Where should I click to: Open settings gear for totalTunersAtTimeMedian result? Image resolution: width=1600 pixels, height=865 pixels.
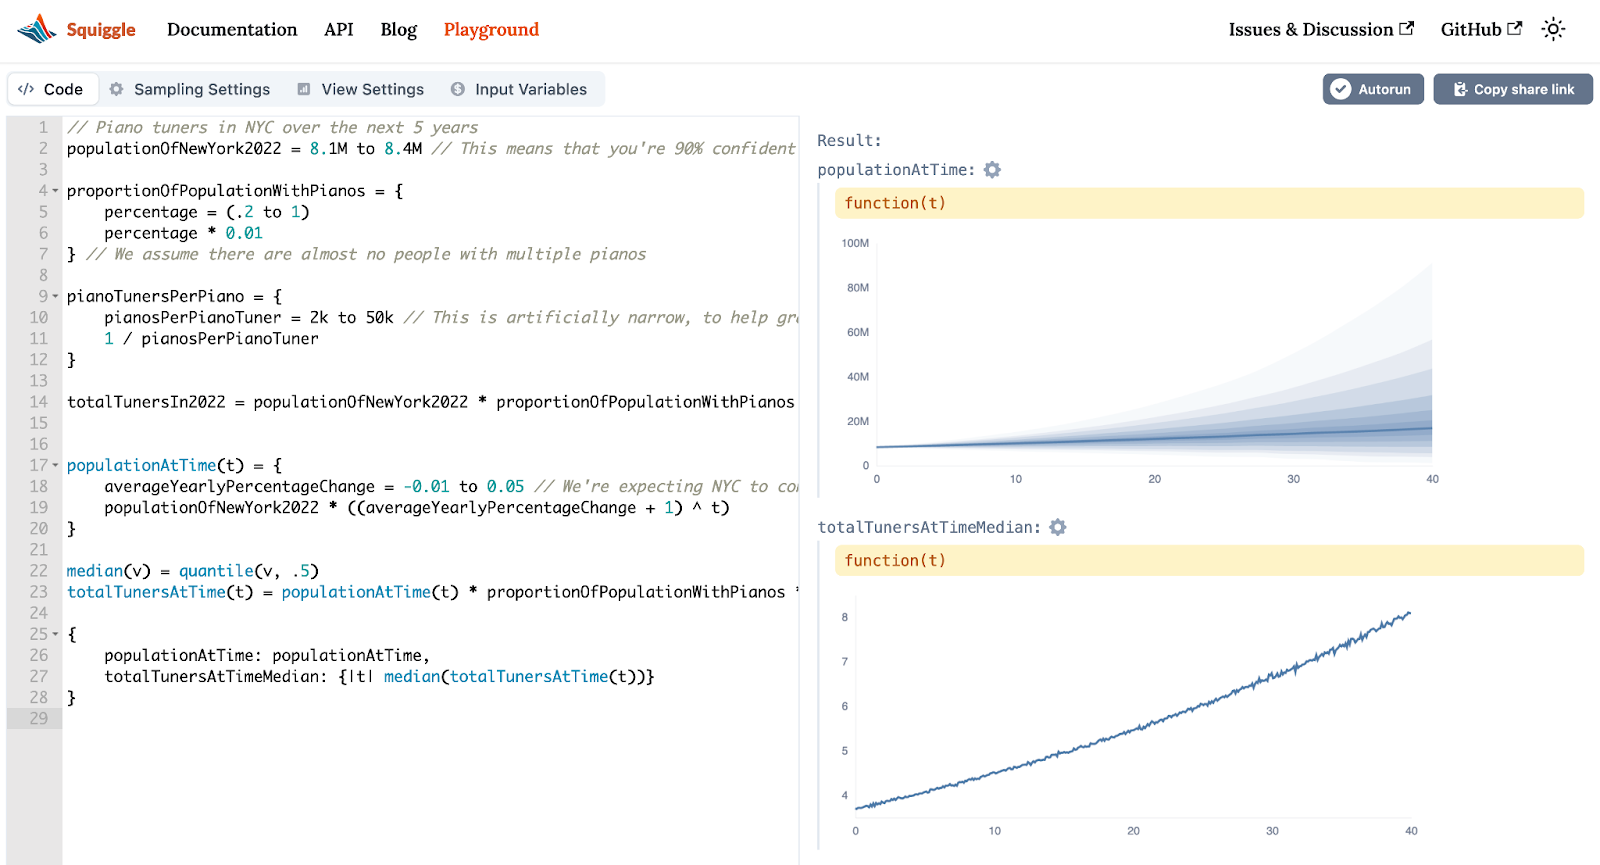click(1058, 527)
